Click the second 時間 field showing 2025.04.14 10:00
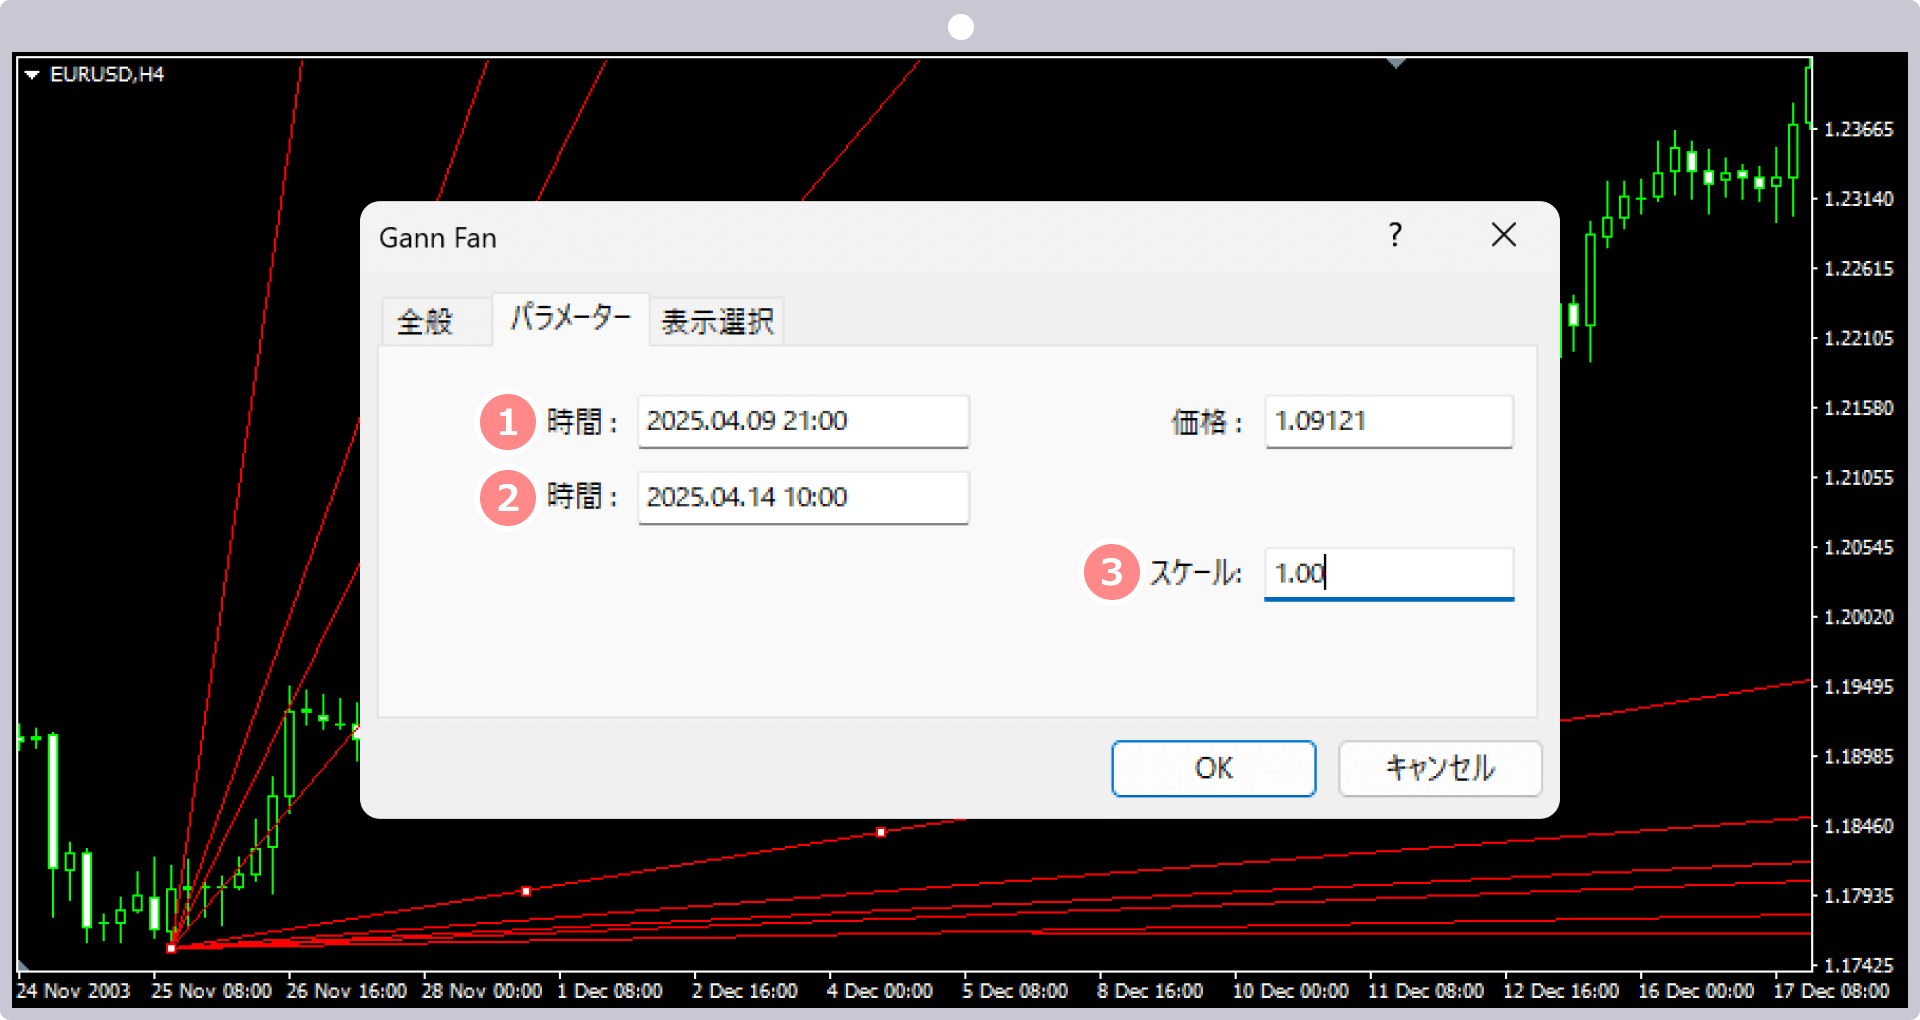Screen dimensions: 1920x1020 803,497
